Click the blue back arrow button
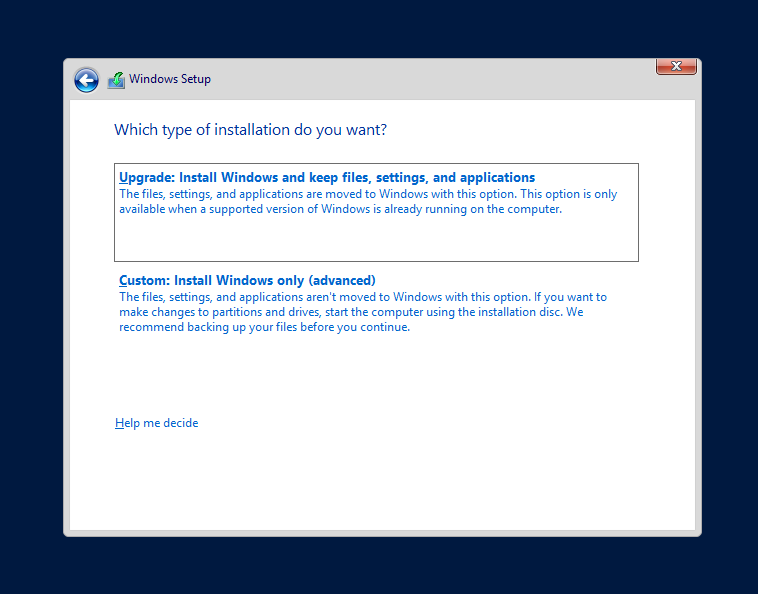758x594 pixels. pyautogui.click(x=86, y=80)
